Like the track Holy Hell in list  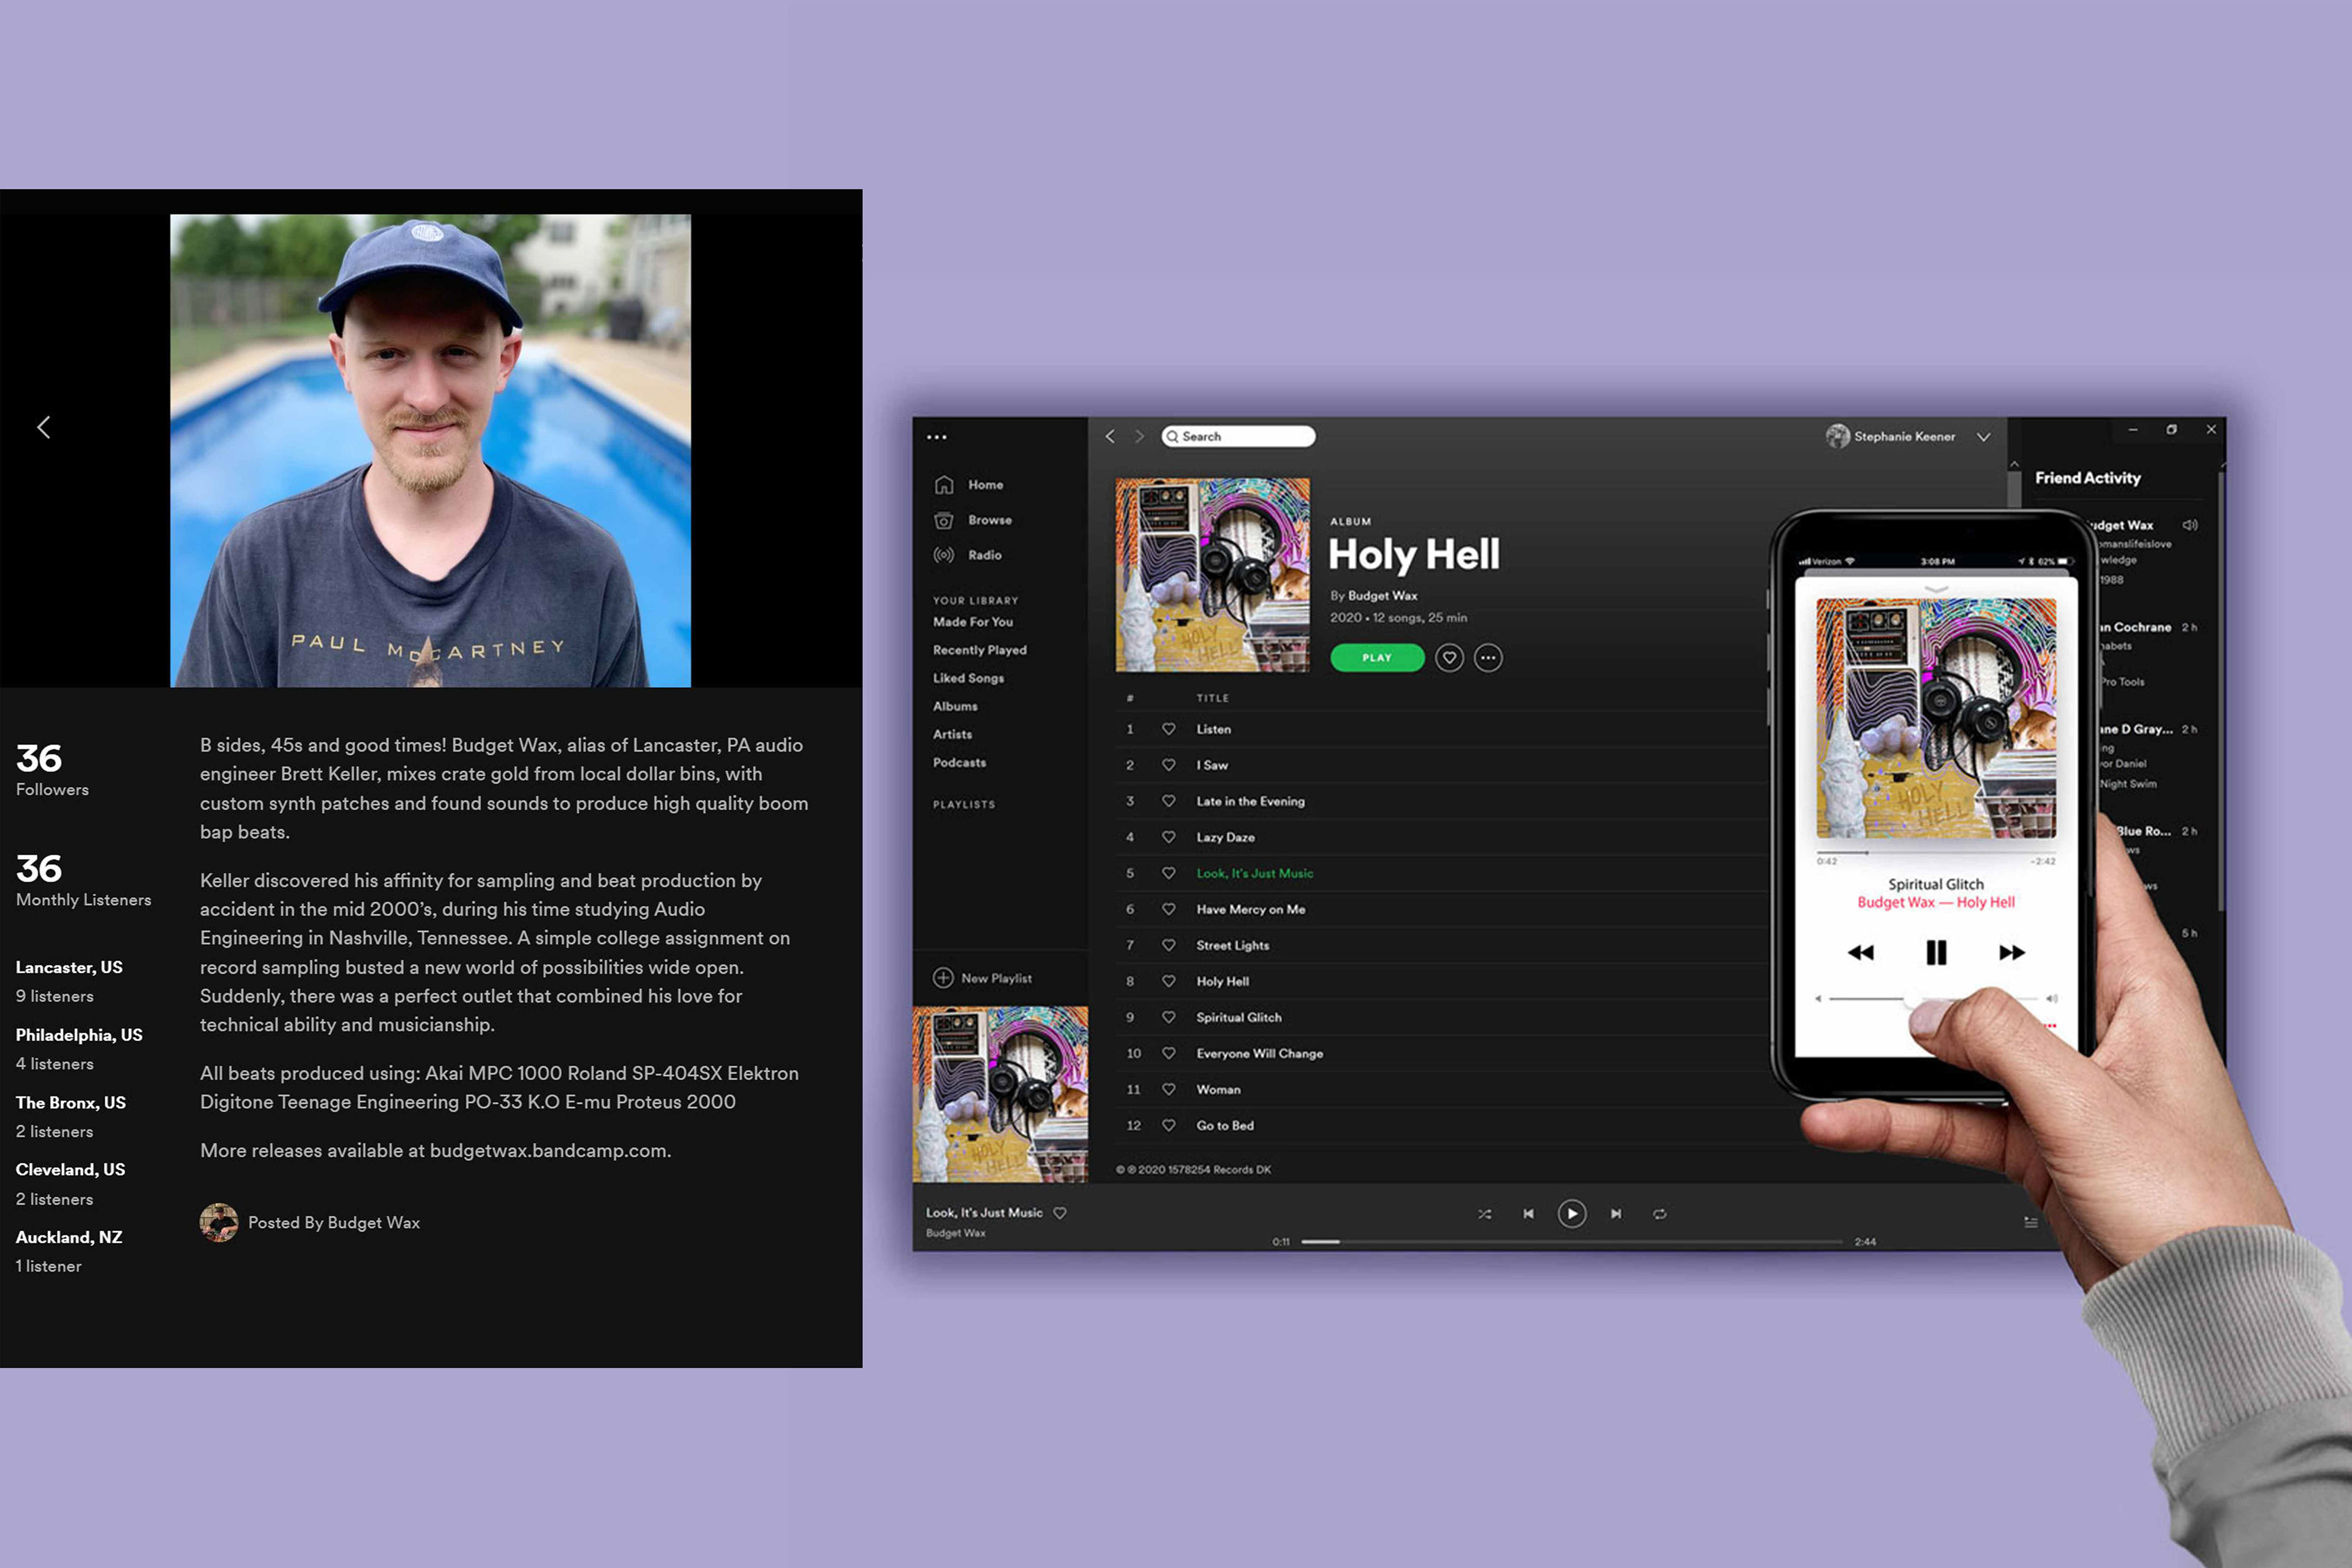click(x=1168, y=981)
